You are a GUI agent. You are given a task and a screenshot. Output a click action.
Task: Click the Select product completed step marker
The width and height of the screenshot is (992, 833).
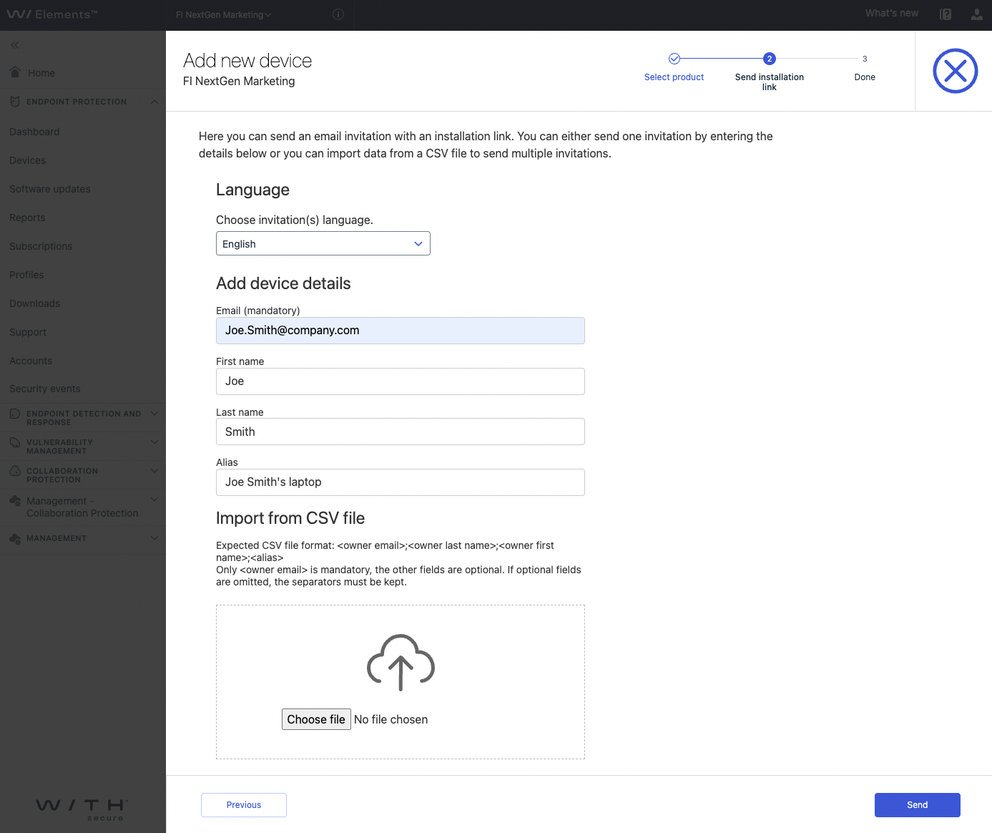click(x=673, y=58)
